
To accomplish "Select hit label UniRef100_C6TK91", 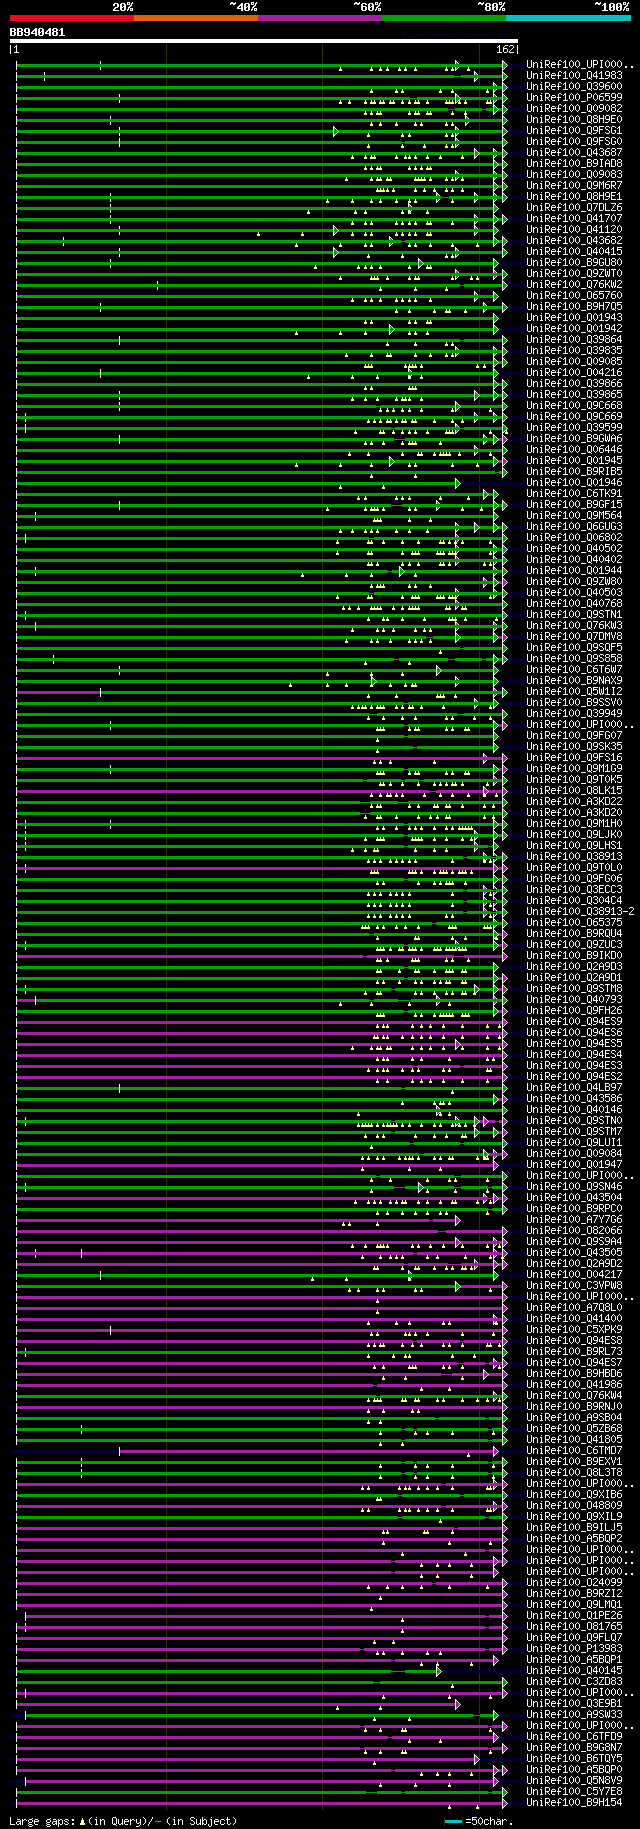I will [x=574, y=494].
